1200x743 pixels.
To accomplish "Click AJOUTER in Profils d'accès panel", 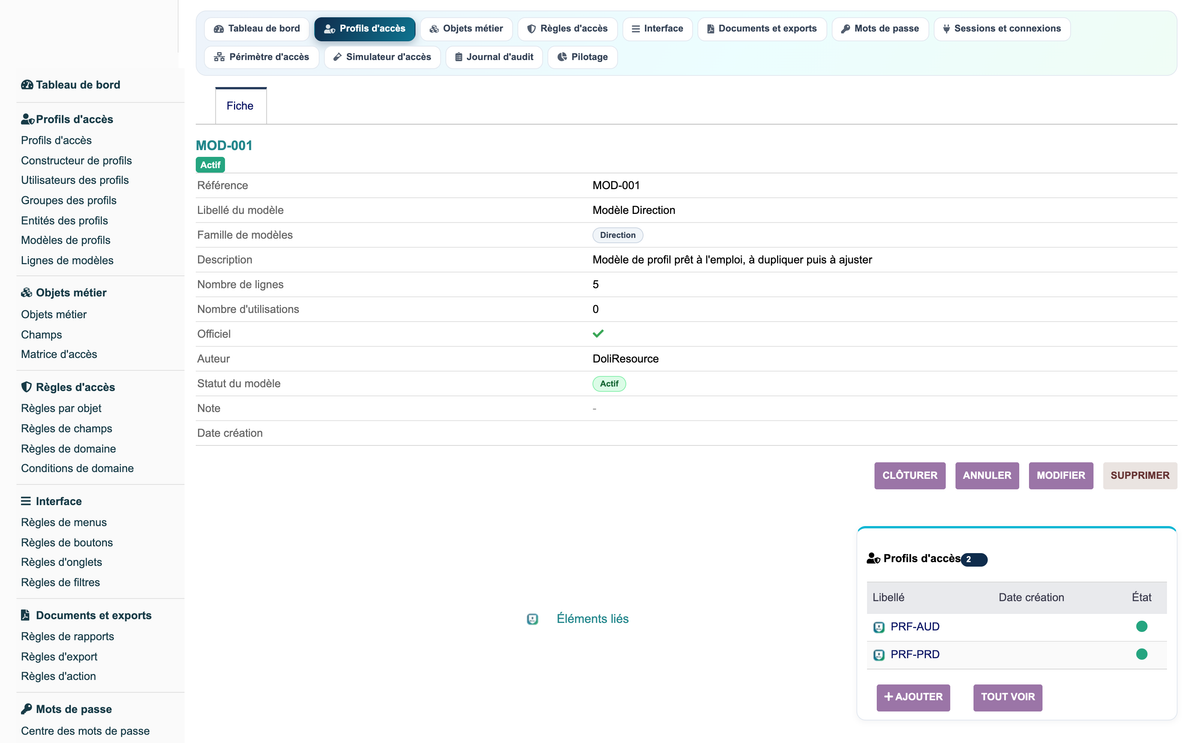I will coord(913,697).
